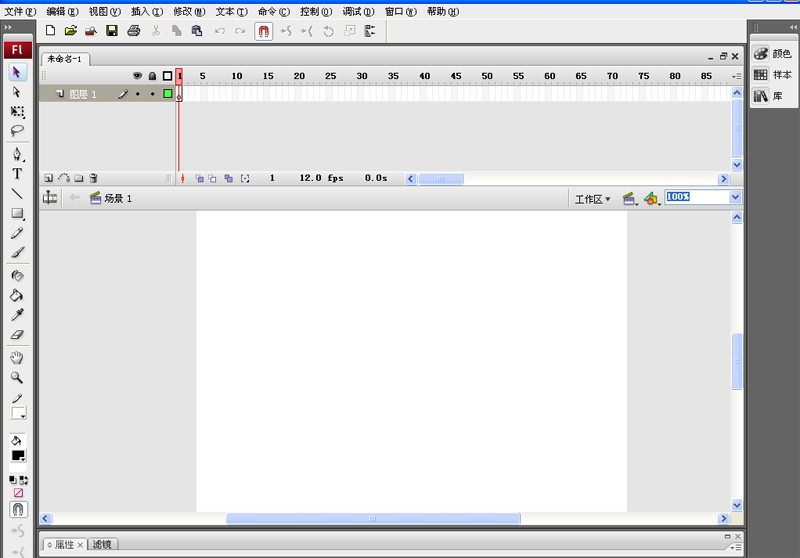This screenshot has width=800, height=558.
Task: Toggle lock all layers padlock icon
Action: [x=152, y=76]
